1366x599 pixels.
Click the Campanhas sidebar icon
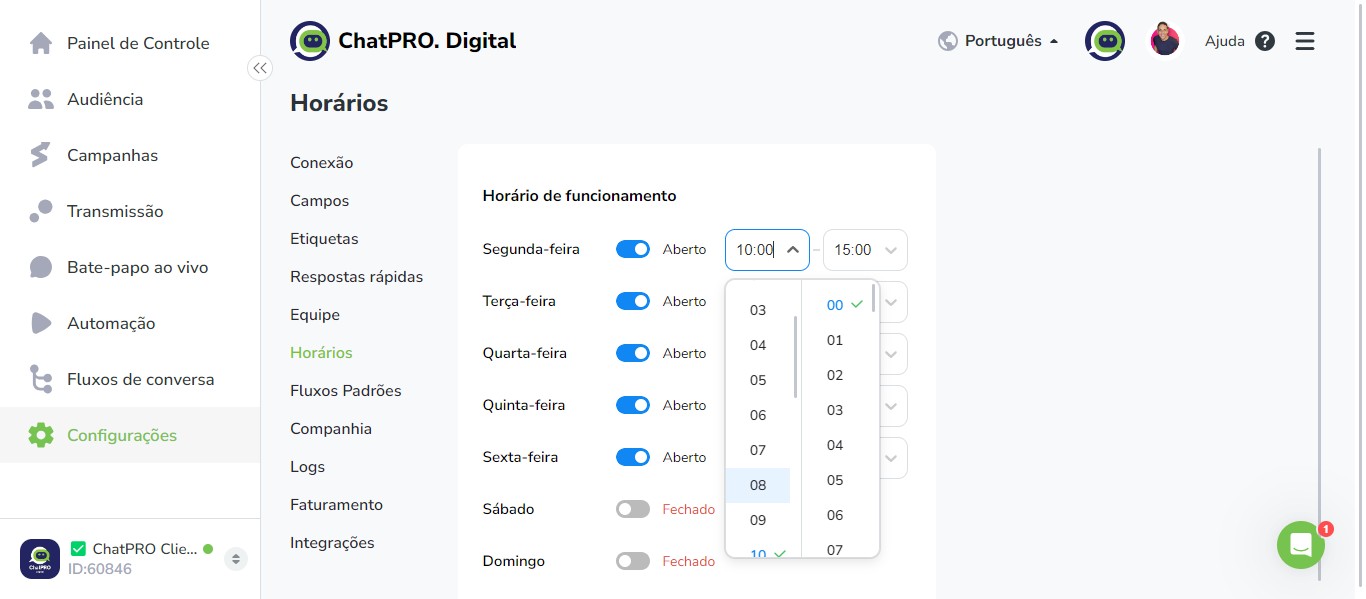[41, 155]
